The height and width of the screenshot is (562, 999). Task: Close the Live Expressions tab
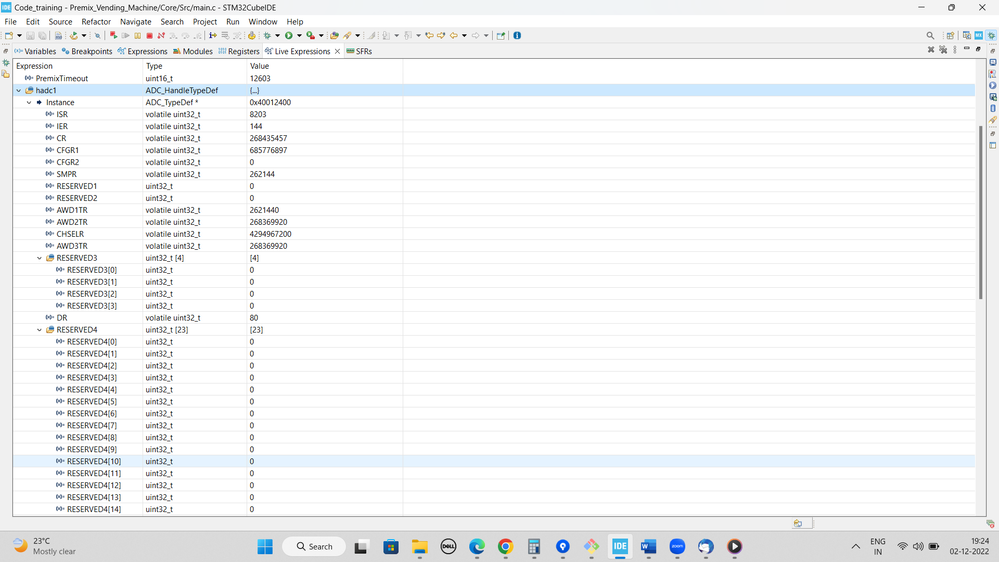[338, 51]
